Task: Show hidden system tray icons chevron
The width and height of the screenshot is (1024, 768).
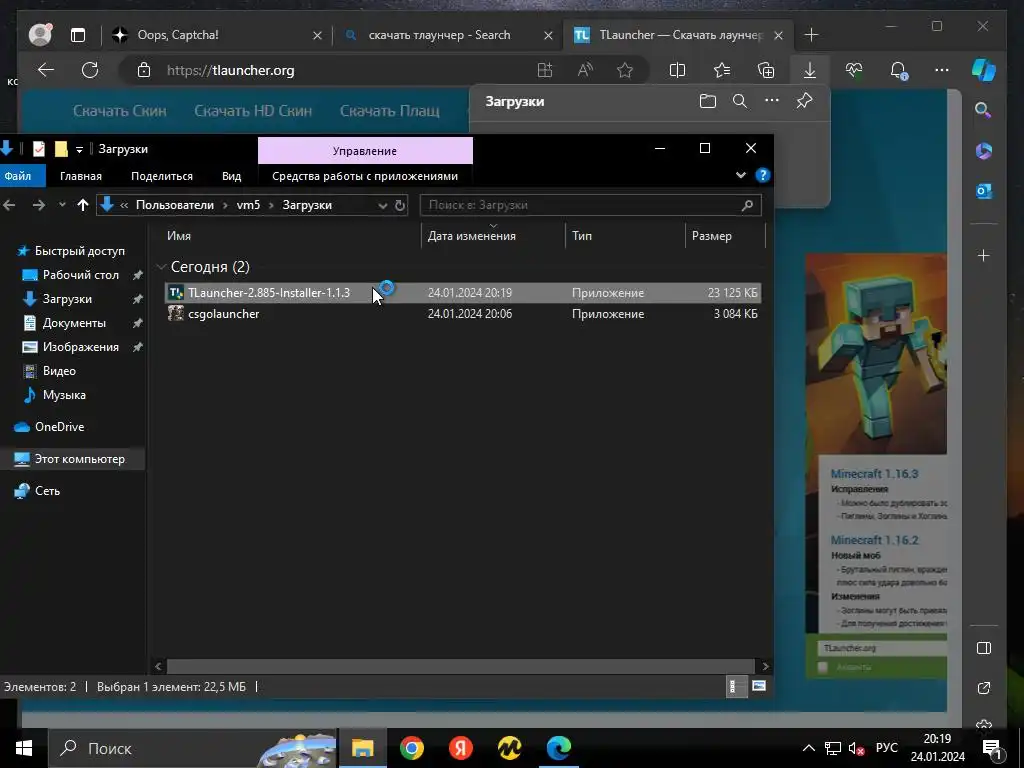Action: (x=808, y=748)
